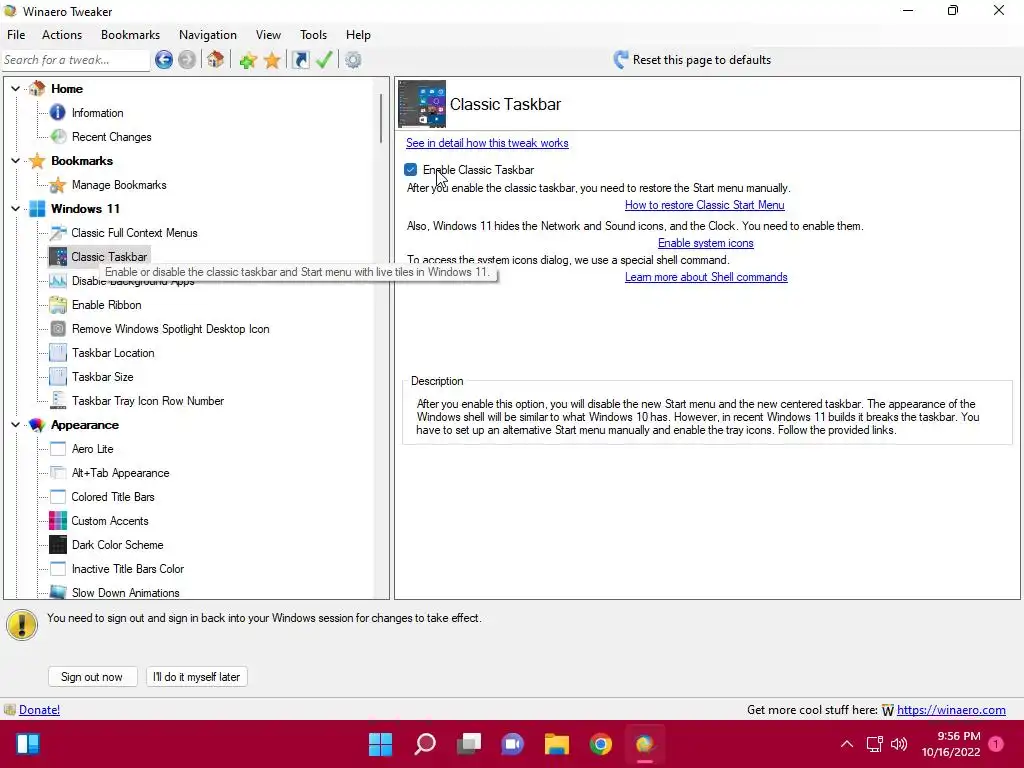Viewport: 1024px width, 768px height.
Task: Click the Dark Color Scheme icon
Action: click(x=58, y=545)
